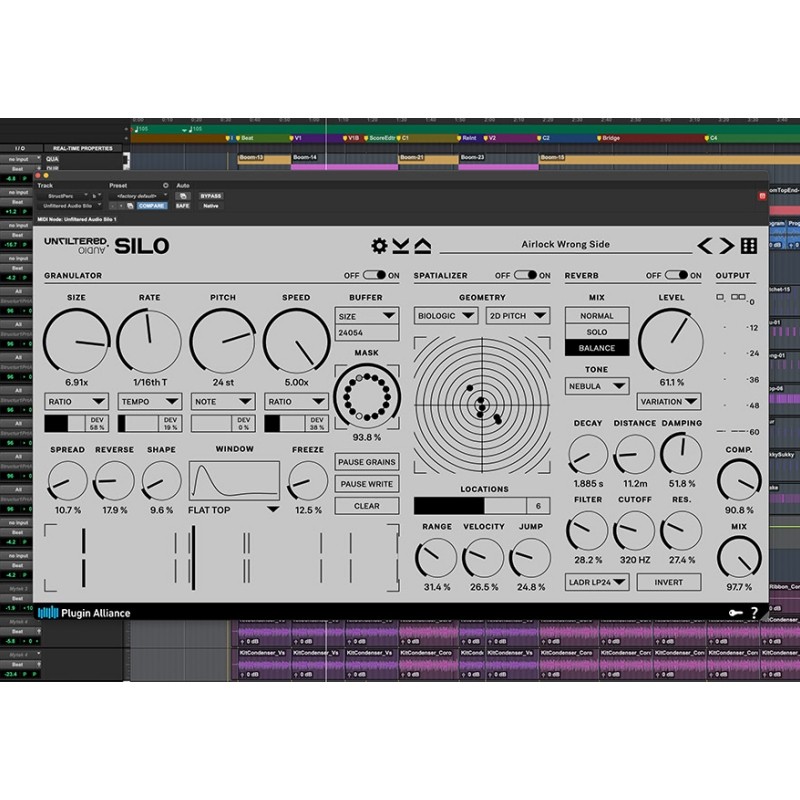This screenshot has width=800, height=800.
Task: Click the granulator SIZE knob
Action: point(77,341)
